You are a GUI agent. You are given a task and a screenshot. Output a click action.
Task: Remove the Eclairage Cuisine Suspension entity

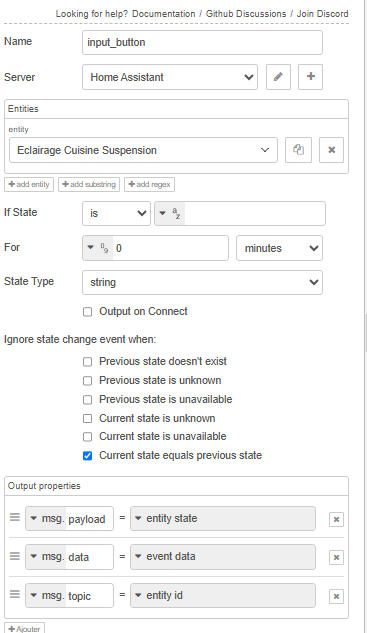(331, 150)
